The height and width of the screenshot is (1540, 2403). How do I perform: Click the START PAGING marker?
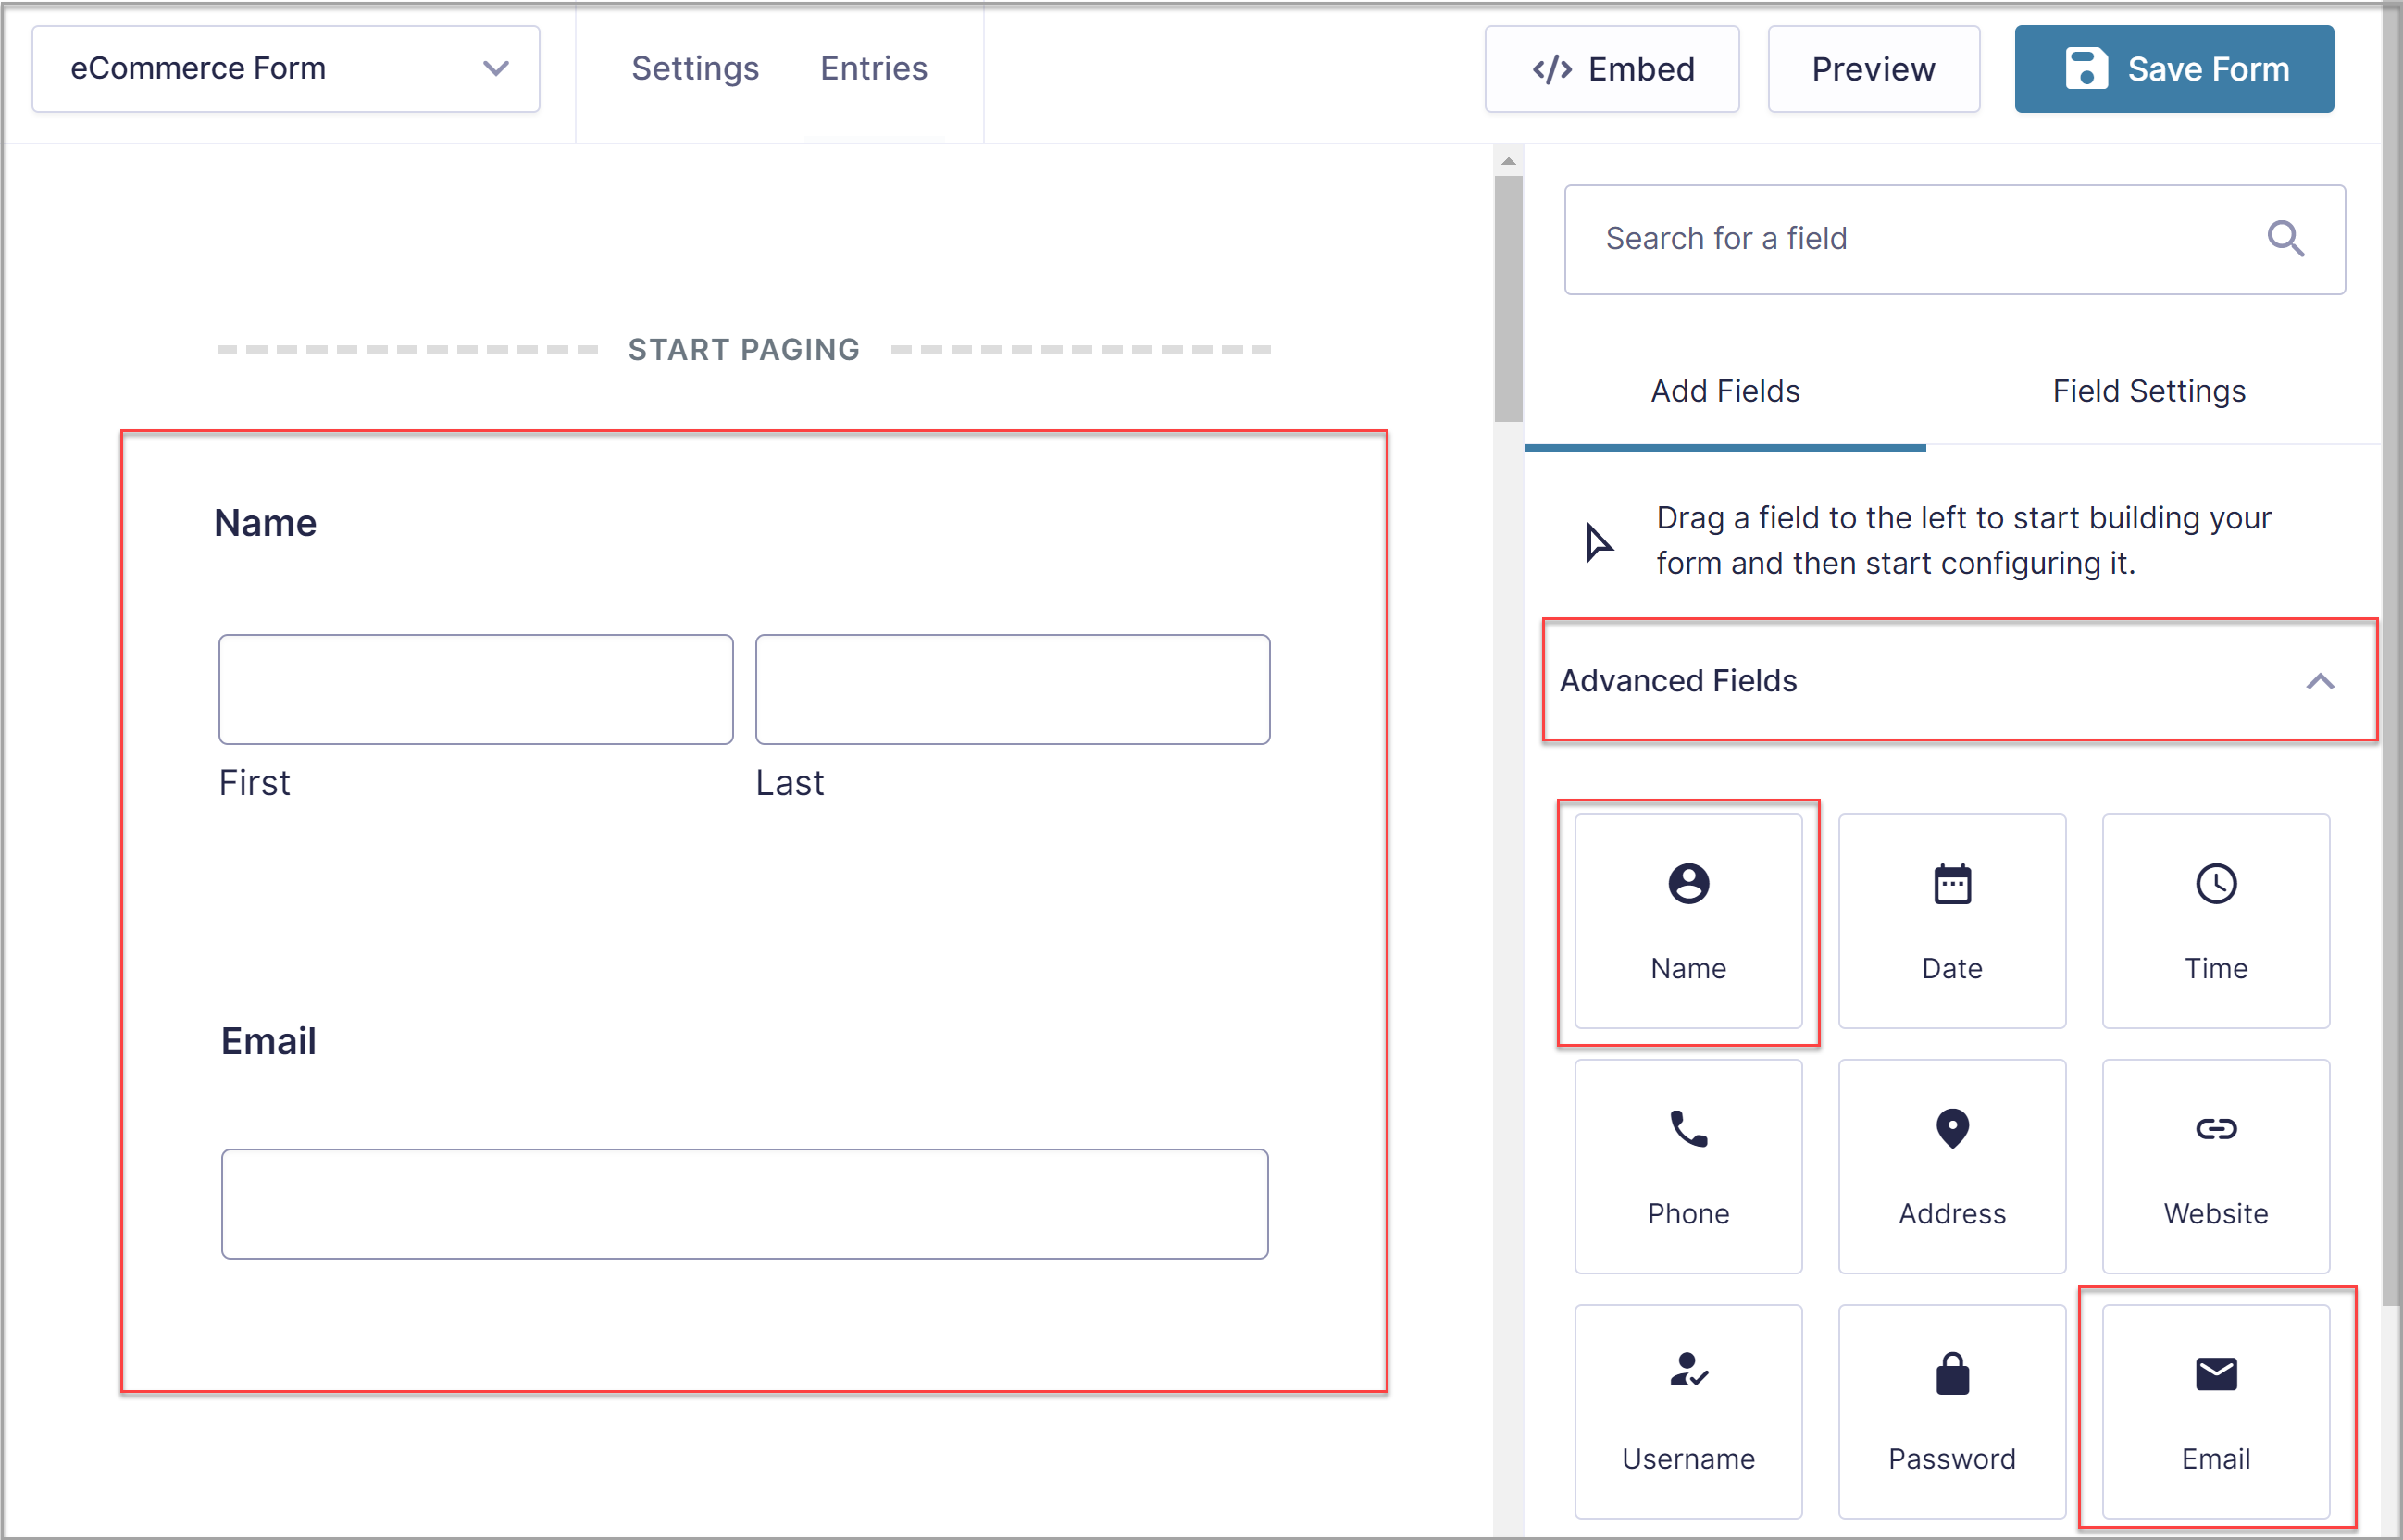pos(744,349)
